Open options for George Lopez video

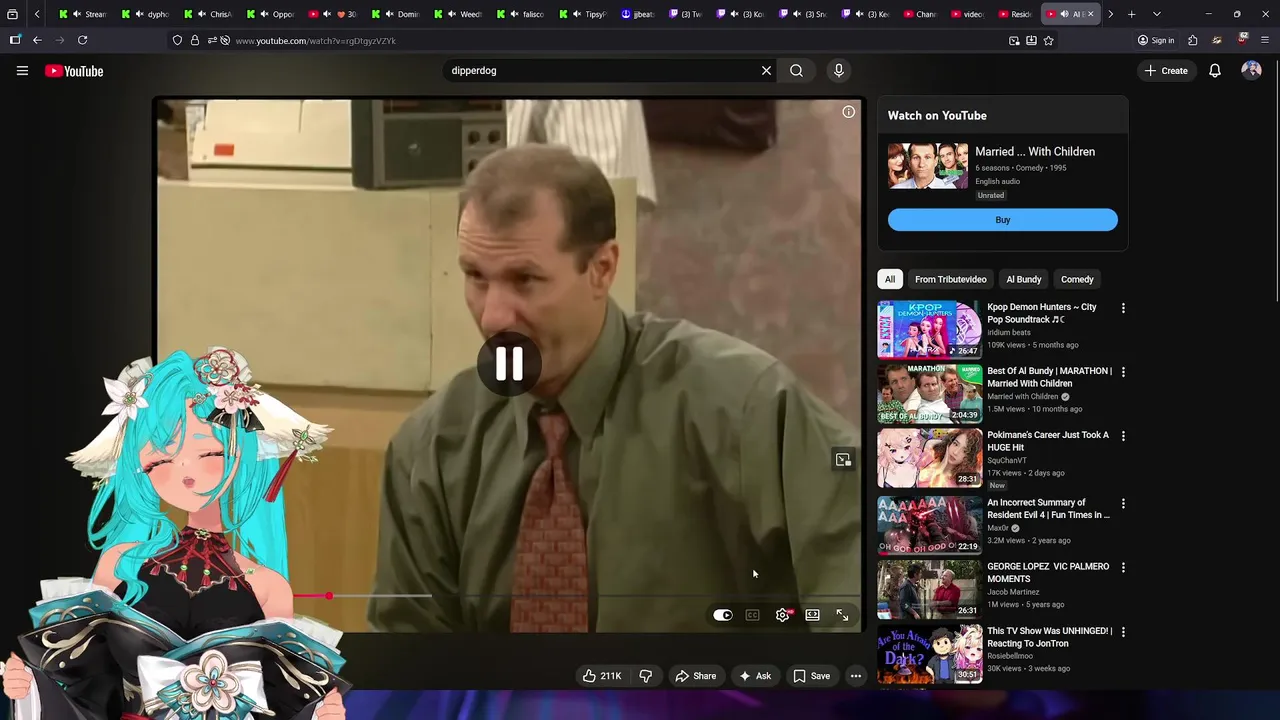[x=1123, y=568]
